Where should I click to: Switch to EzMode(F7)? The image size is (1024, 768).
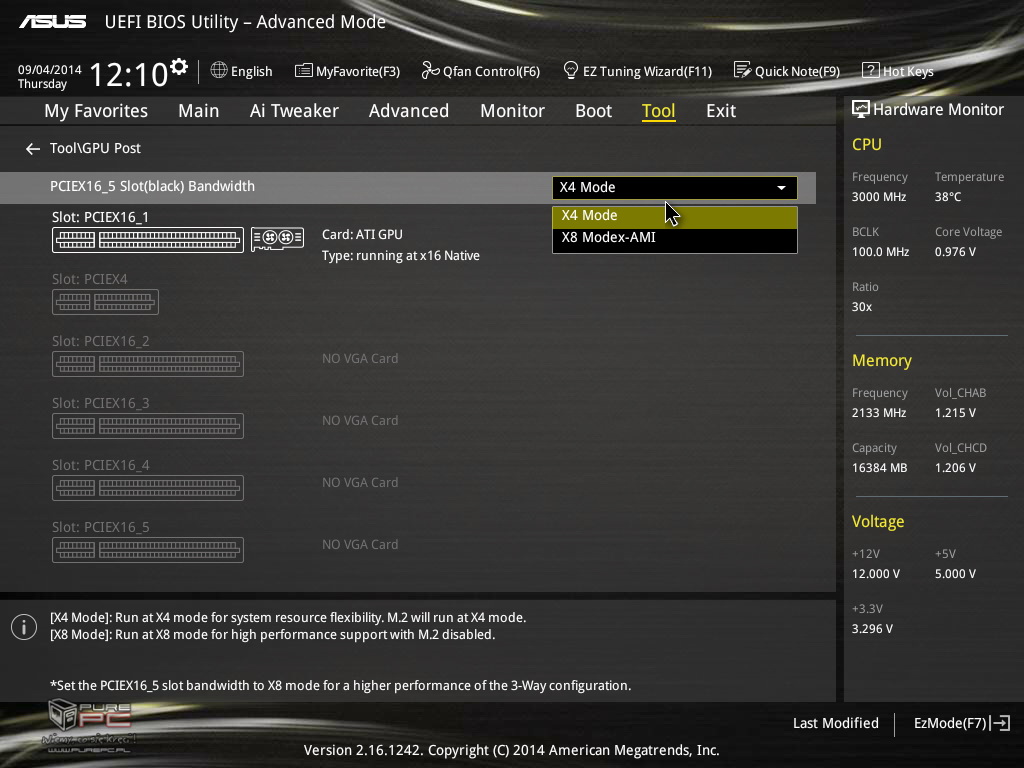pos(962,723)
